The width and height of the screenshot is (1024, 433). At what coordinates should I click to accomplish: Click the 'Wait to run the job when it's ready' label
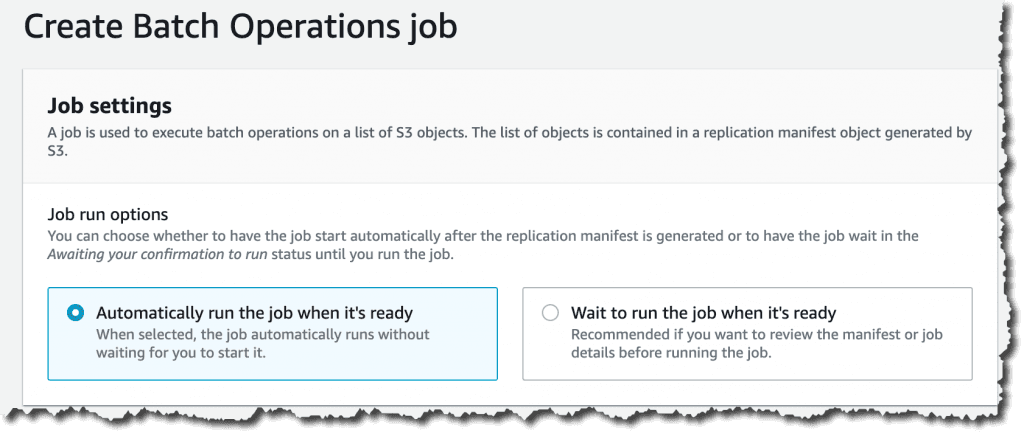pyautogui.click(x=703, y=313)
